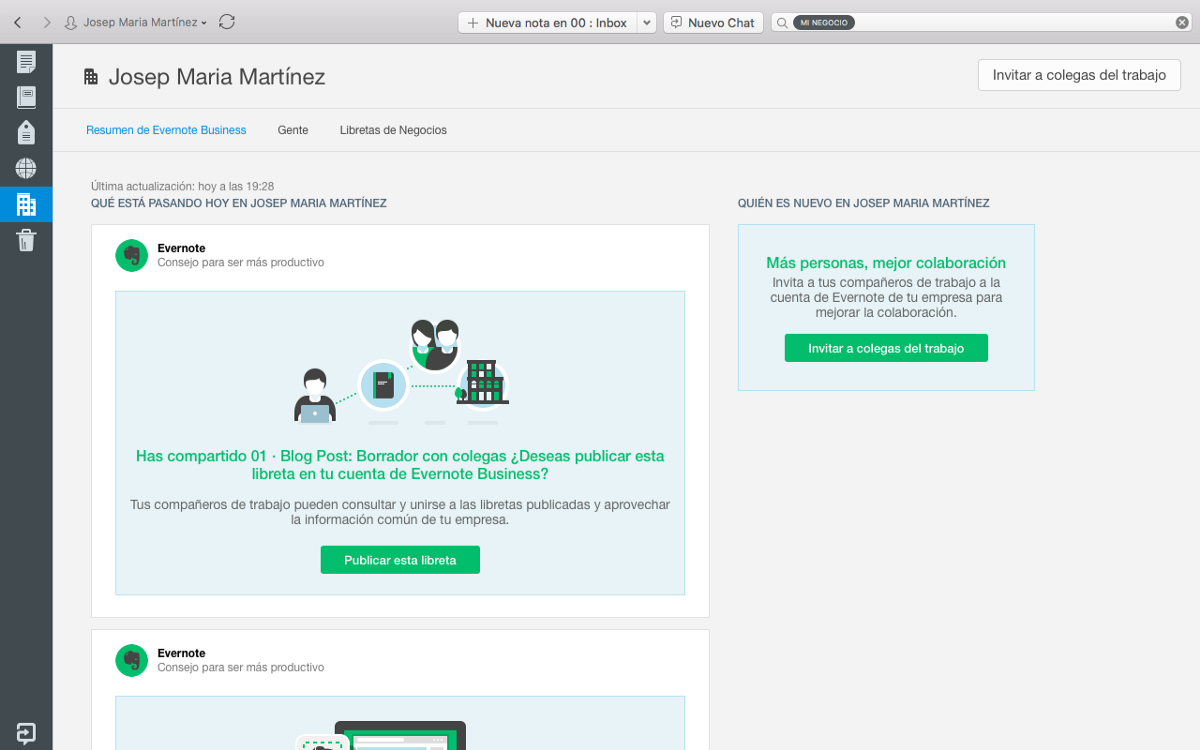The width and height of the screenshot is (1200, 750).
Task: Trigger a sync with the circular arrows icon
Action: click(227, 21)
